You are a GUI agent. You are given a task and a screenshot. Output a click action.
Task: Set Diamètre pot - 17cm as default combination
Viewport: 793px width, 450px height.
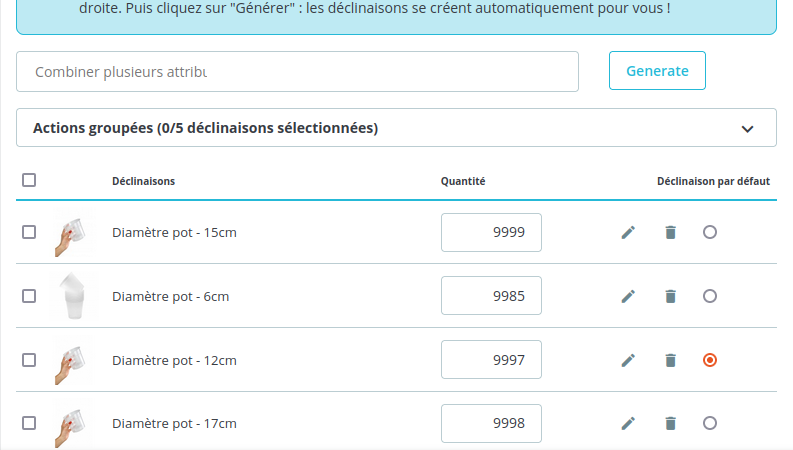710,423
